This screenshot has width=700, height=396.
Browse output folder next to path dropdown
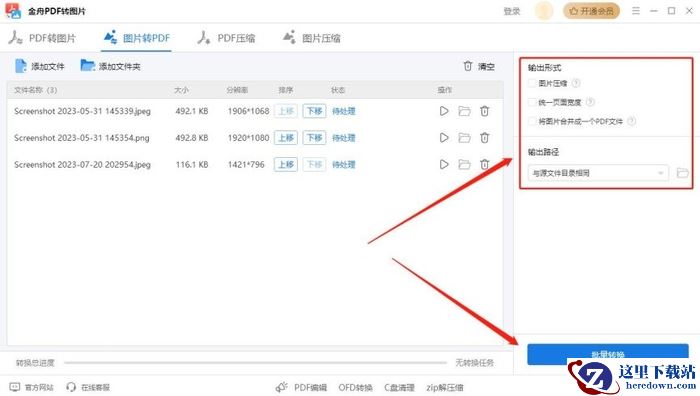click(x=682, y=173)
